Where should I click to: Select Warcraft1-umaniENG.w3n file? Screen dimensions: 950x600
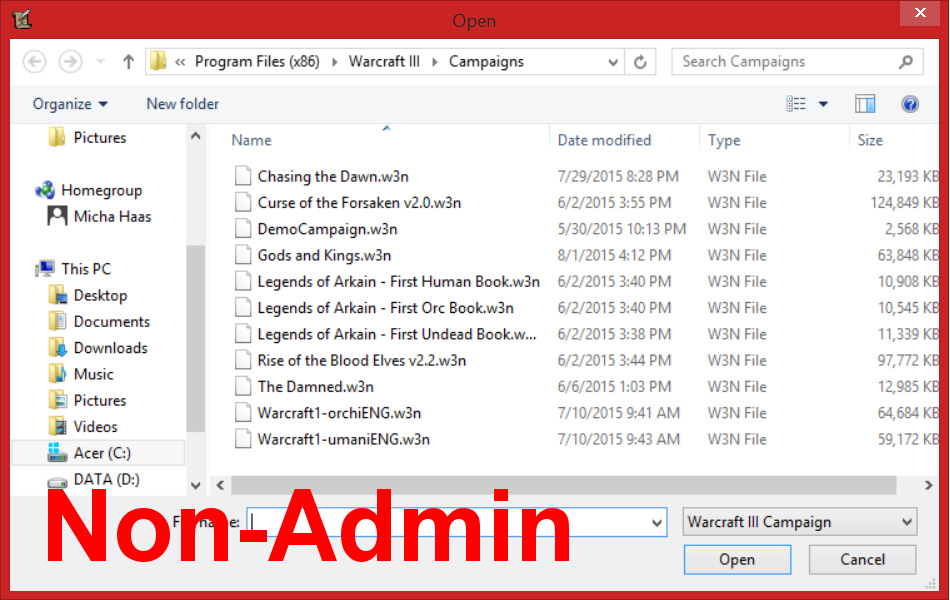(x=344, y=439)
